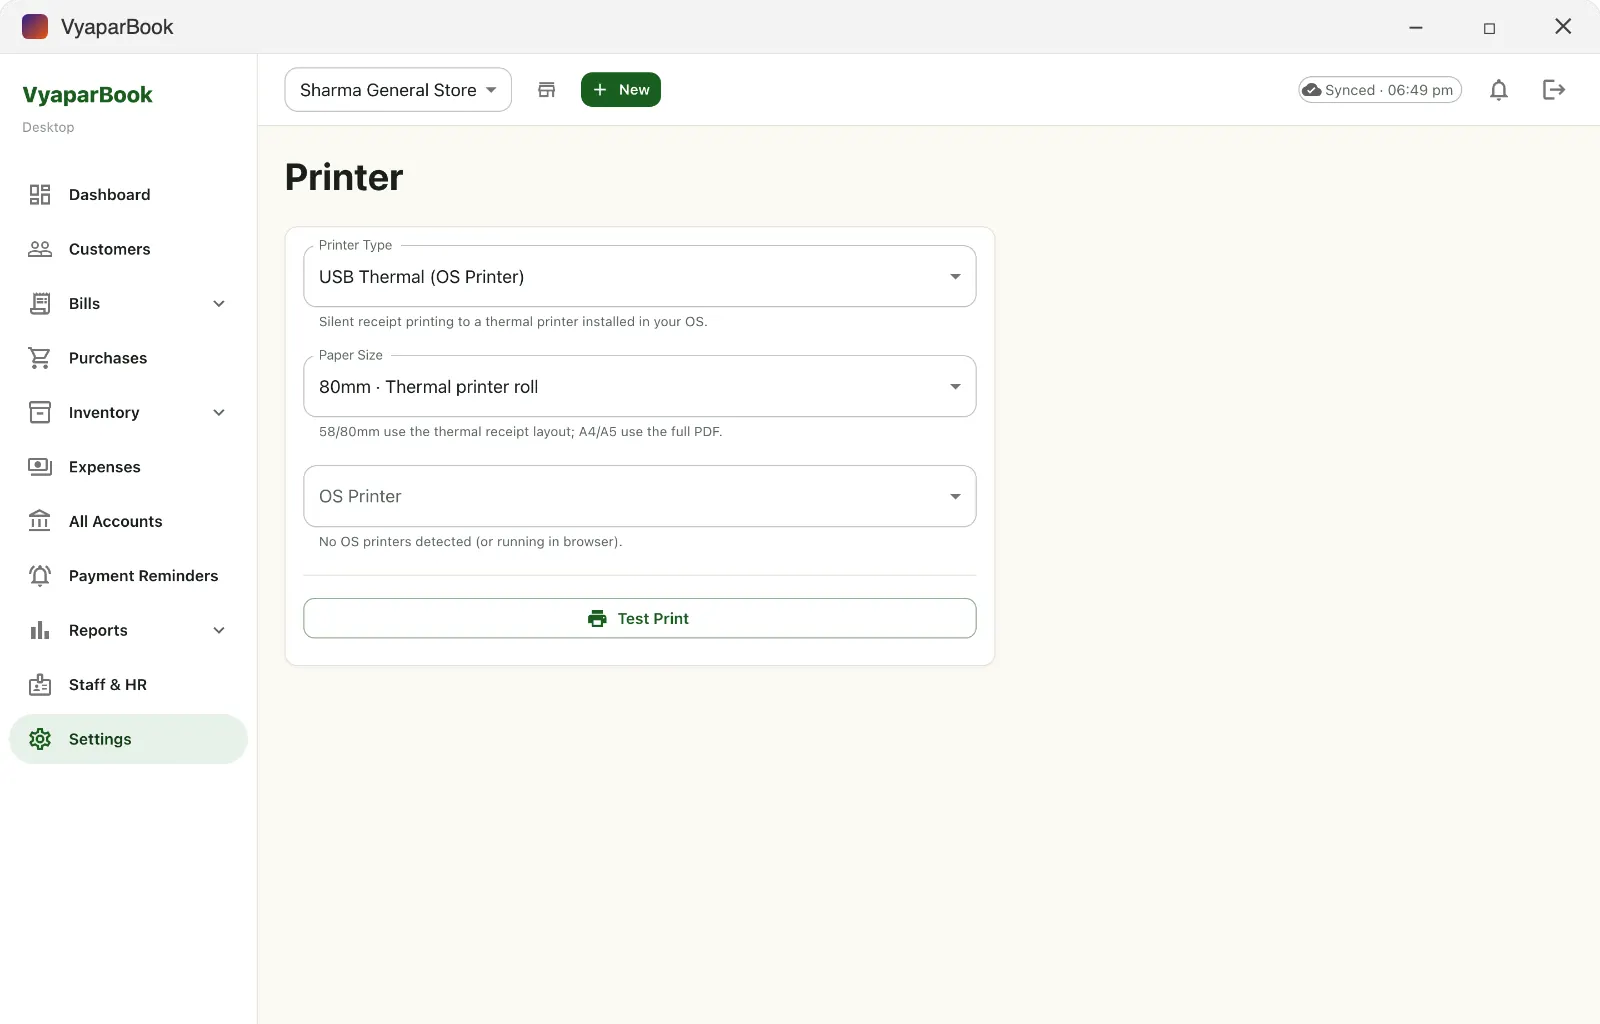
Task: Open Customers page from sidebar
Action: pos(128,249)
